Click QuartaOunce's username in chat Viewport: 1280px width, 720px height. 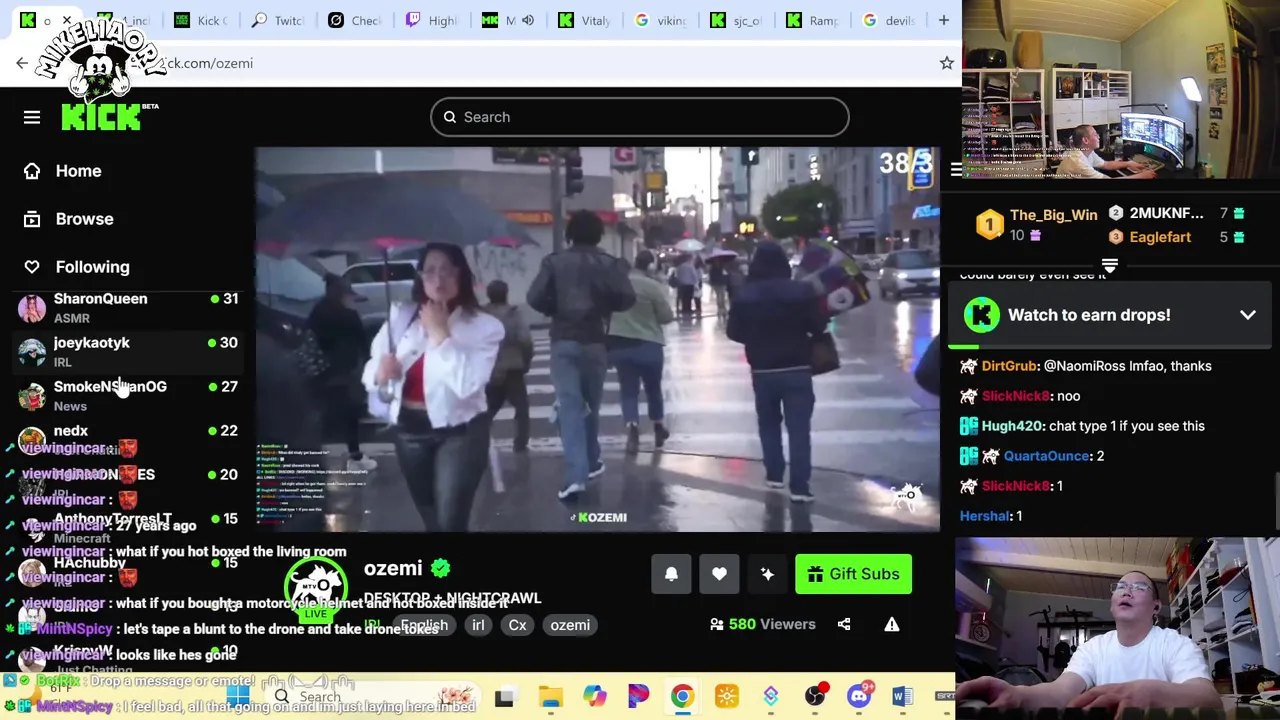pos(1046,456)
